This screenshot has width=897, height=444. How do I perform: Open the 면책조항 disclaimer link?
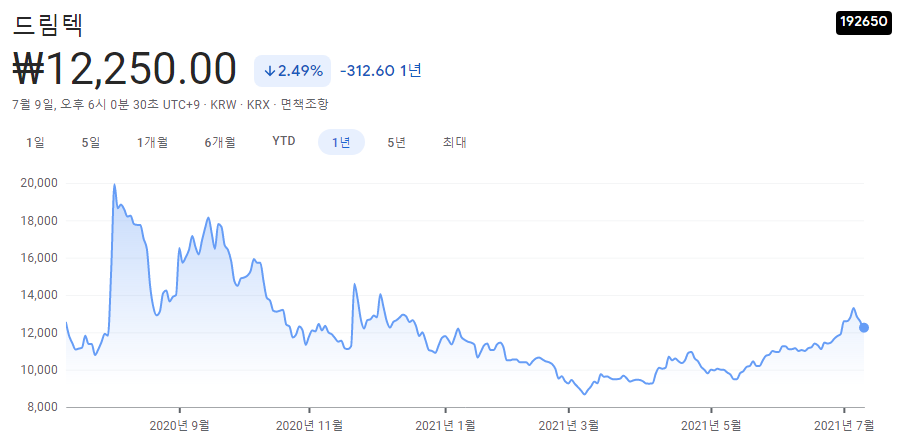305,105
